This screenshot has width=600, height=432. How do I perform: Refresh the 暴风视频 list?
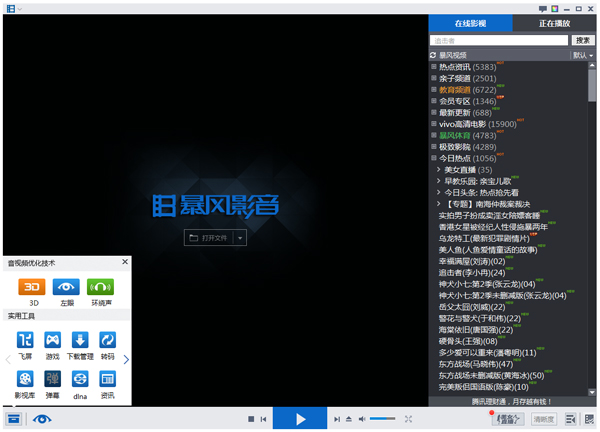click(433, 55)
